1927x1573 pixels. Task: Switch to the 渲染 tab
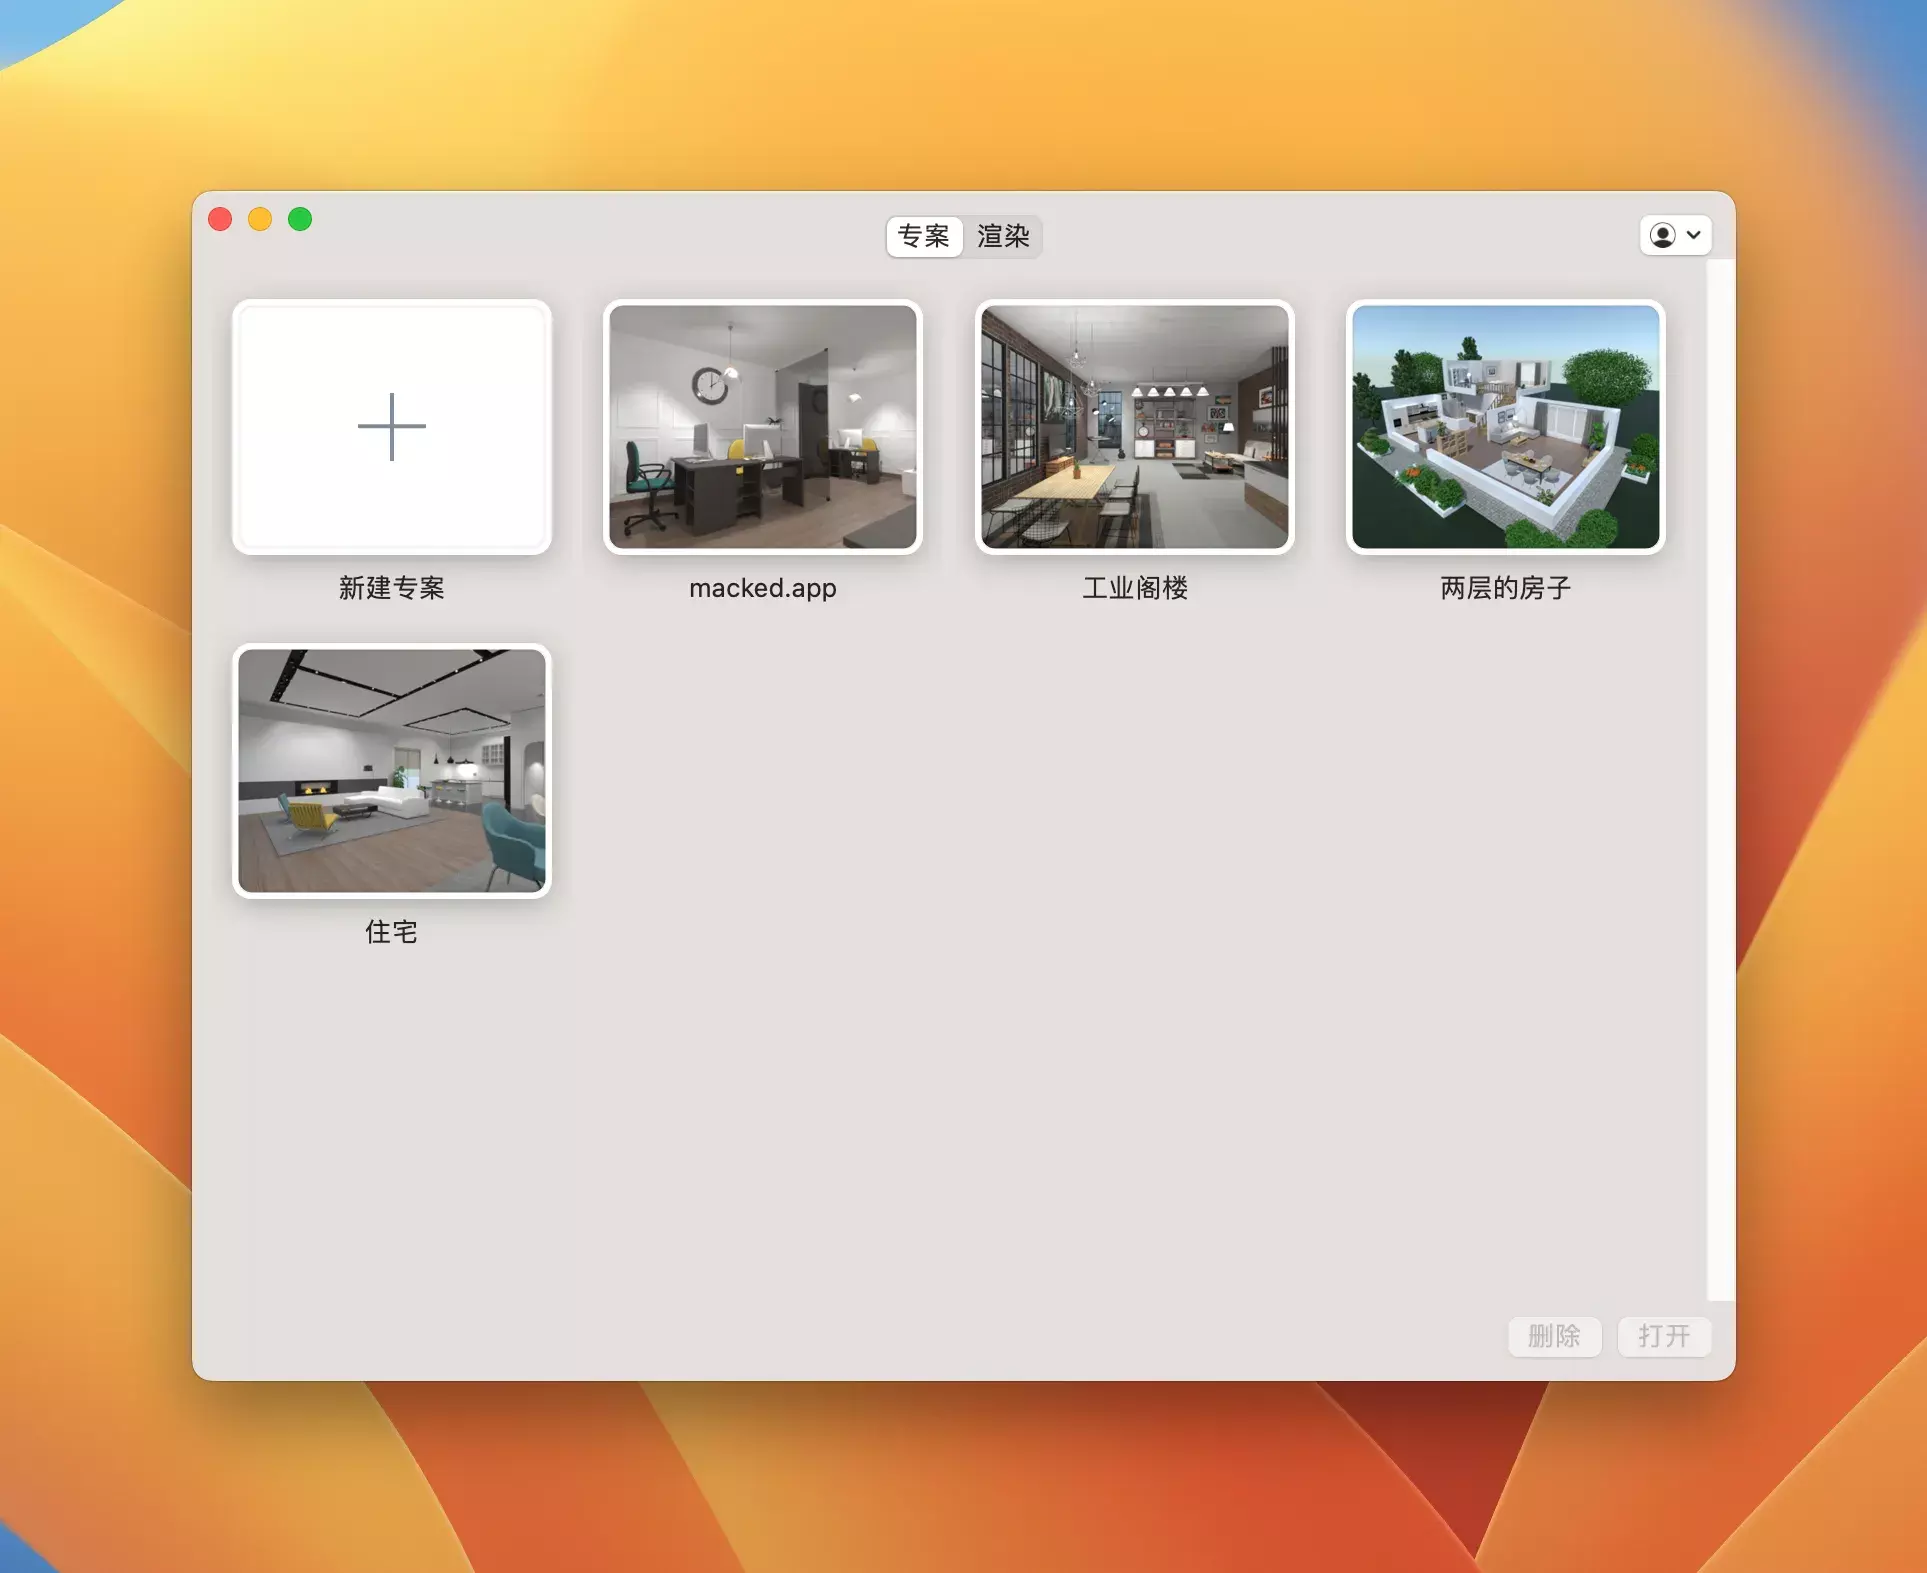[x=1002, y=236]
